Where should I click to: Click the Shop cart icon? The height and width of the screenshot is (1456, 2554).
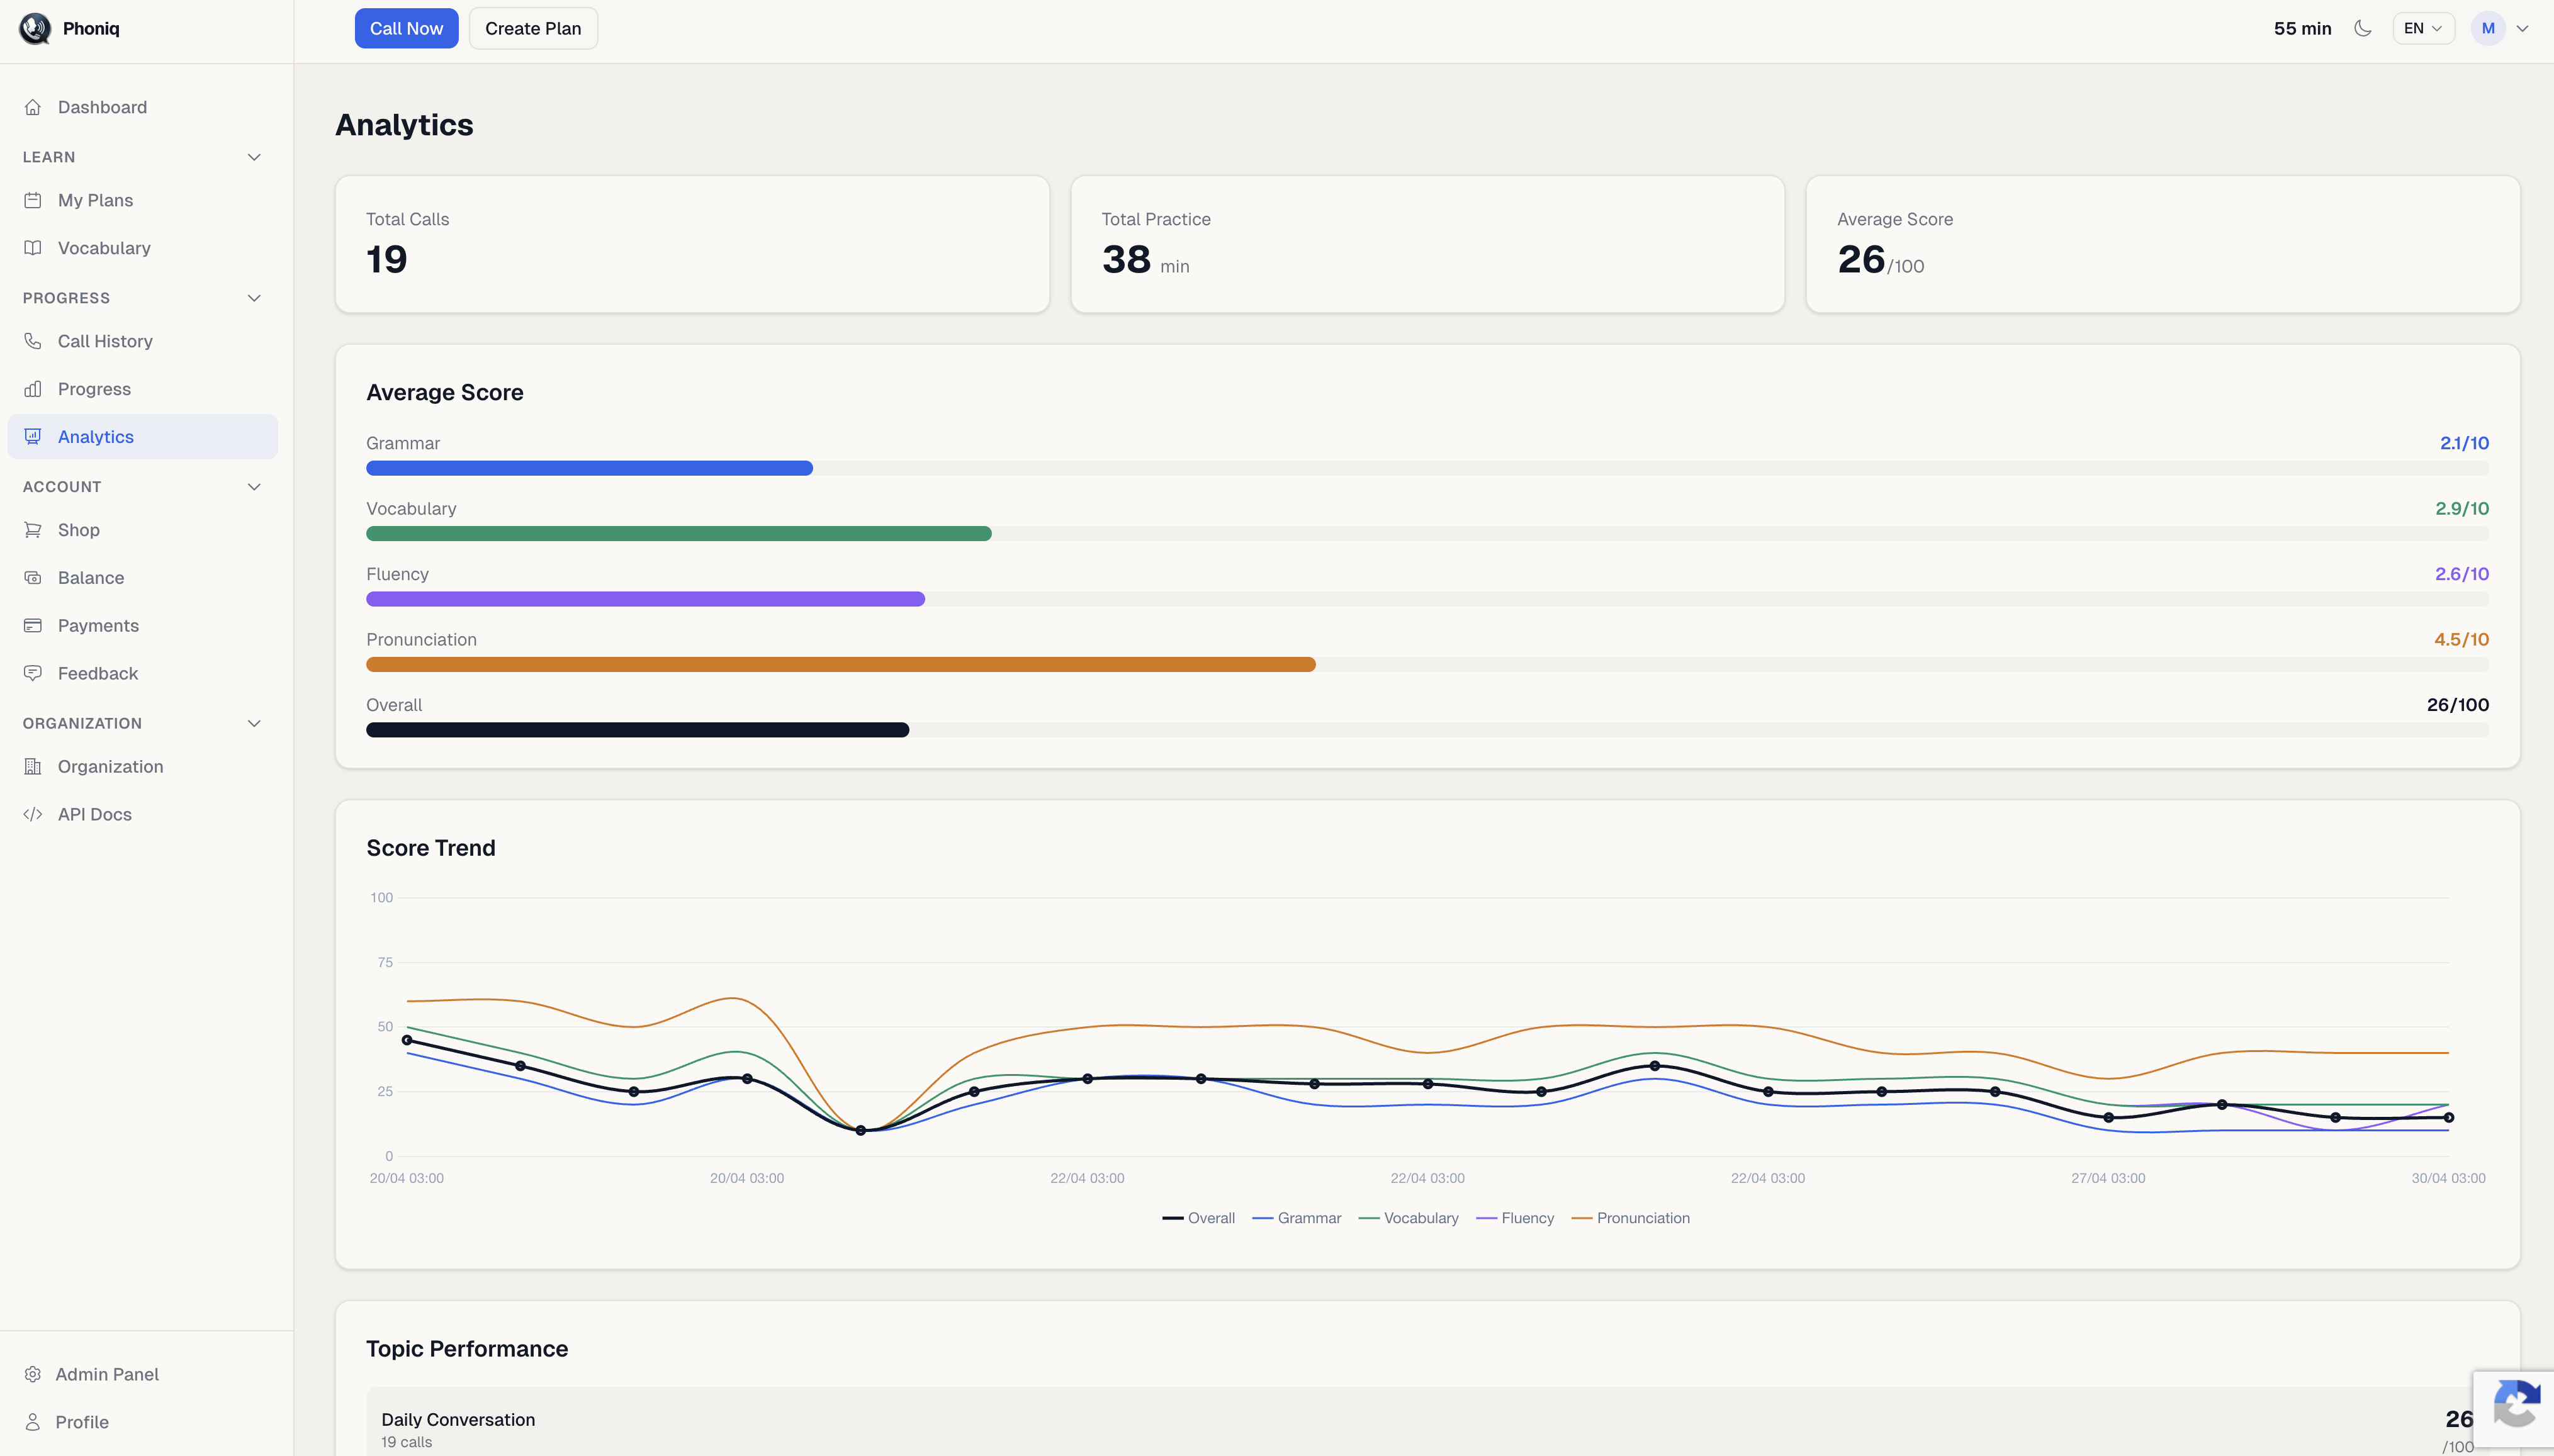click(x=33, y=530)
